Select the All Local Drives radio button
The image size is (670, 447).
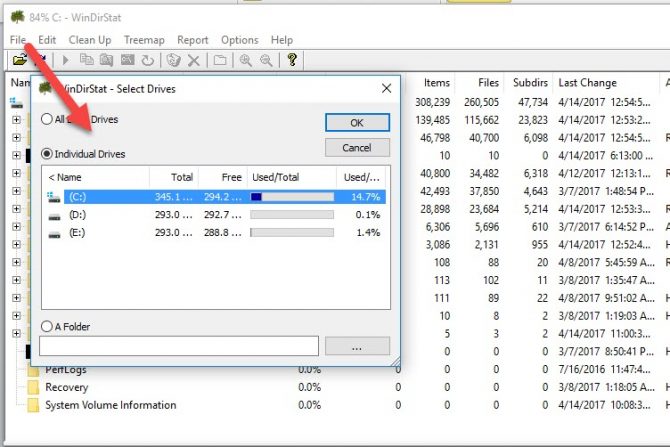[47, 119]
